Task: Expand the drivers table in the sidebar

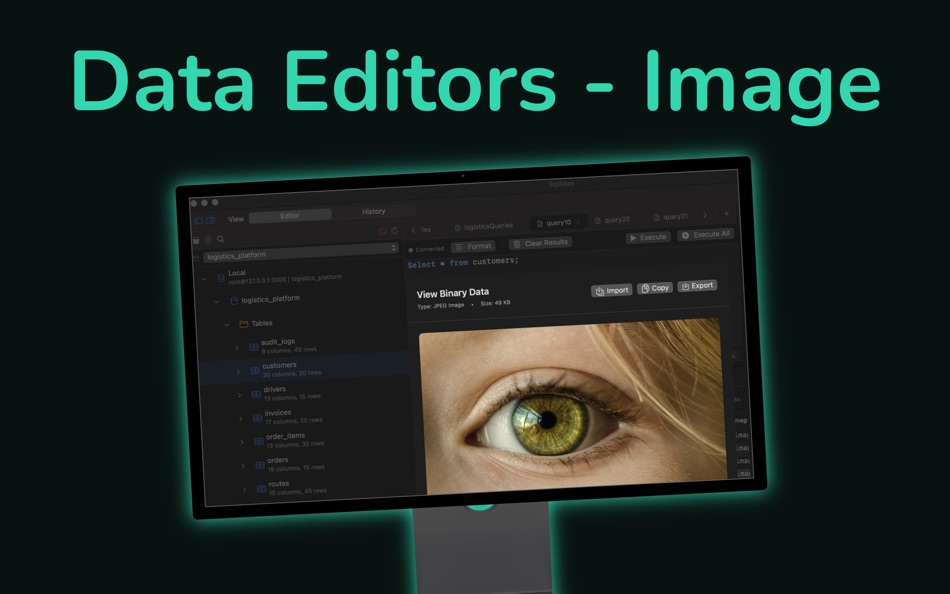Action: pyautogui.click(x=239, y=395)
